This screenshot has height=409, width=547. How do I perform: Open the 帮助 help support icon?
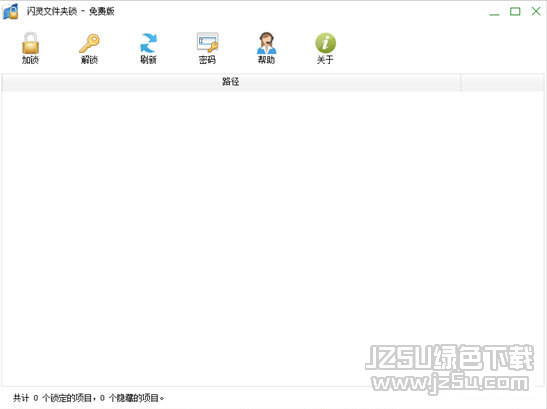coord(267,43)
